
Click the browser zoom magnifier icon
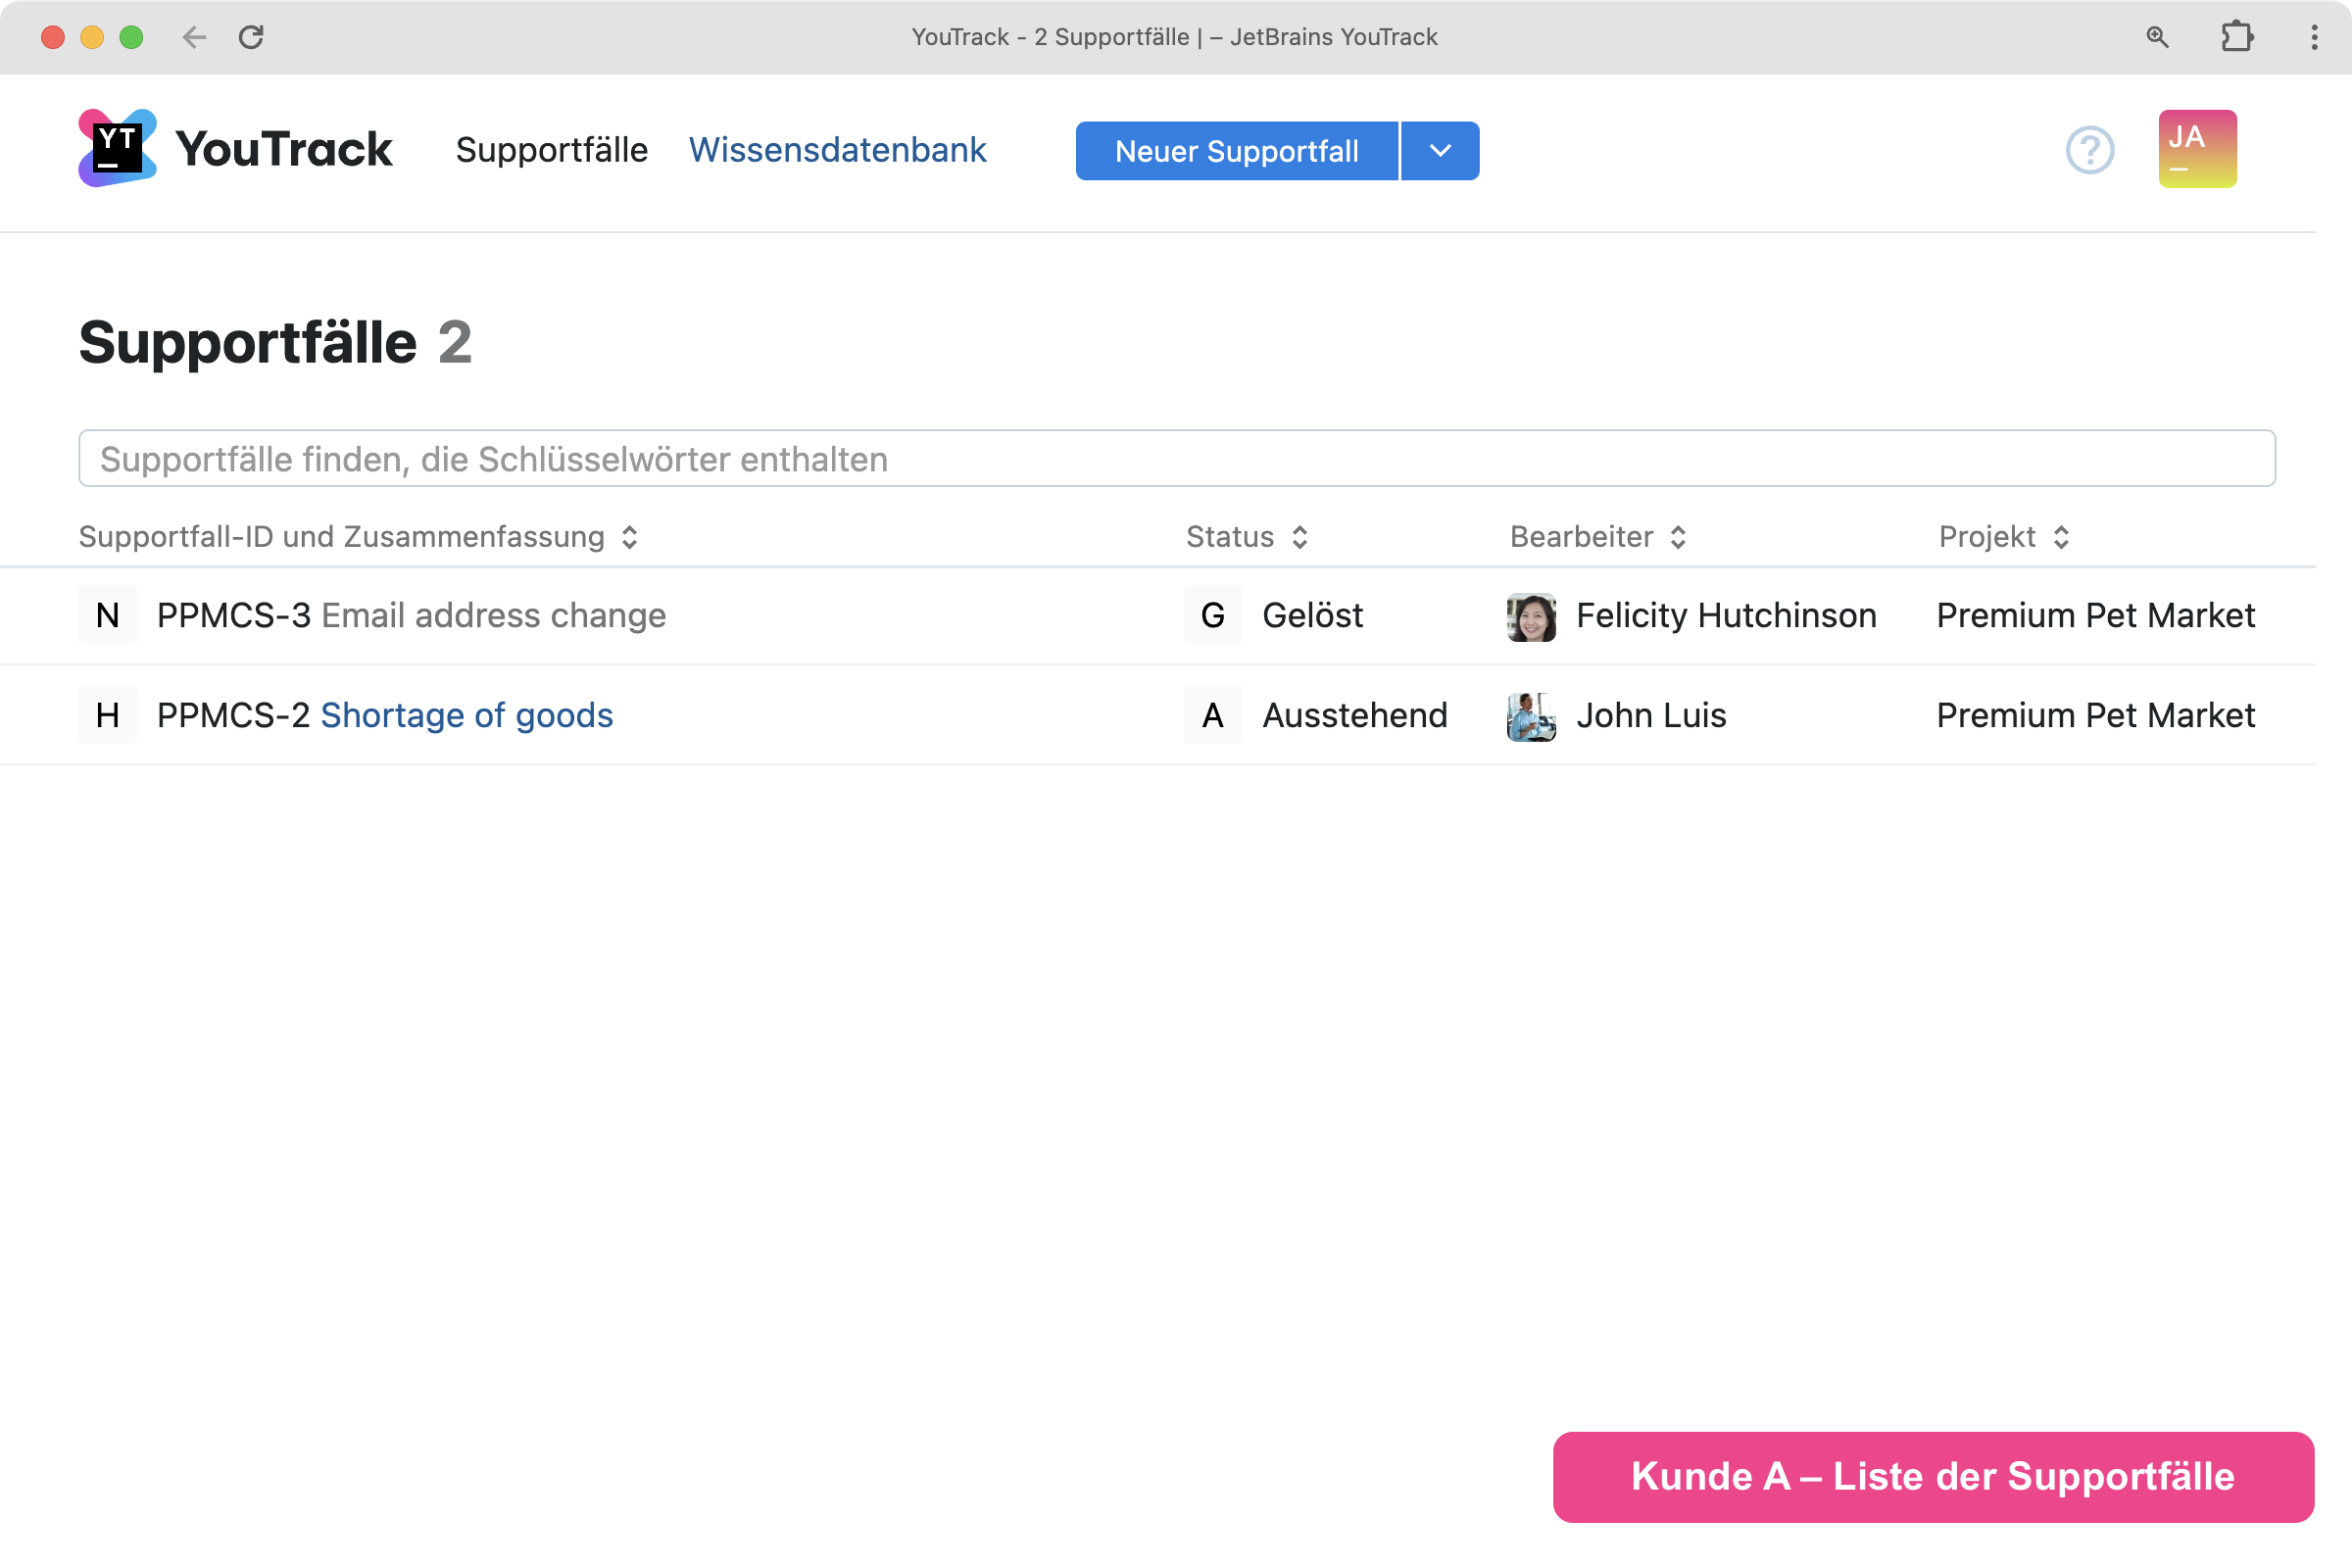2157,37
